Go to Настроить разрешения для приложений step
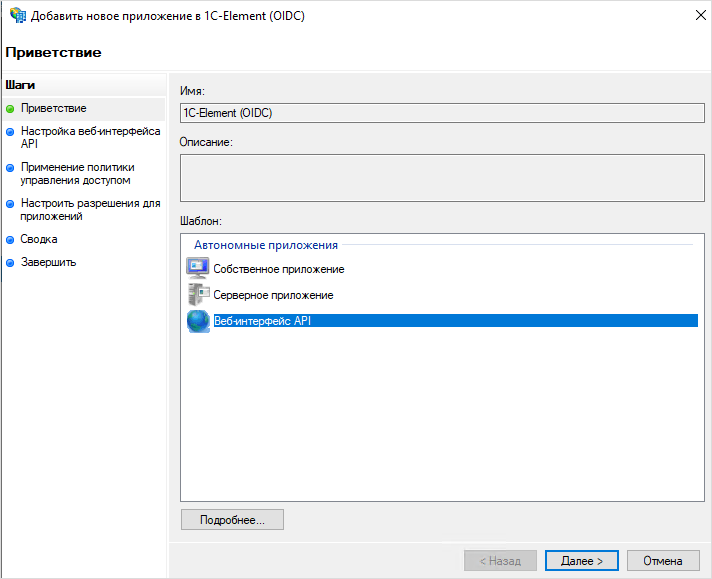This screenshot has height=579, width=712. (x=90, y=209)
